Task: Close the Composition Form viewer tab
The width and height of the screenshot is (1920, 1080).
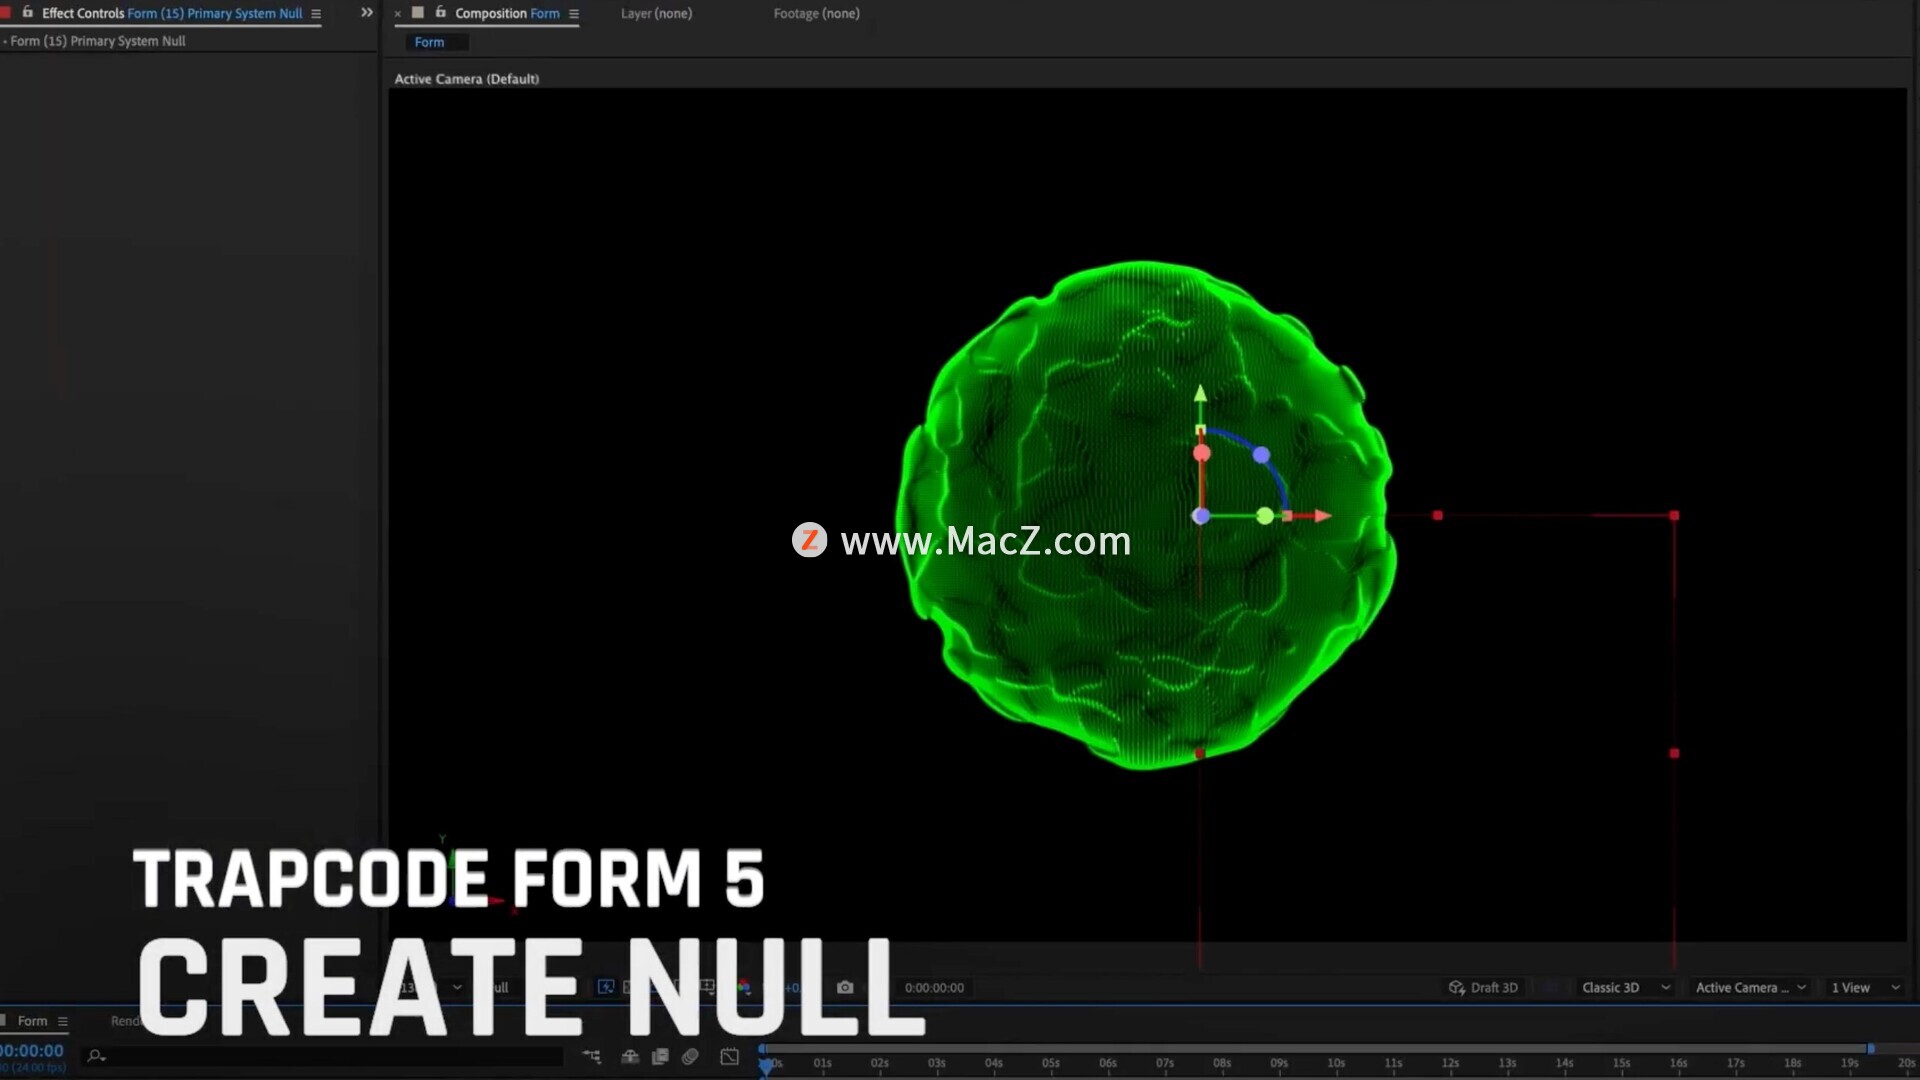Action: tap(398, 14)
